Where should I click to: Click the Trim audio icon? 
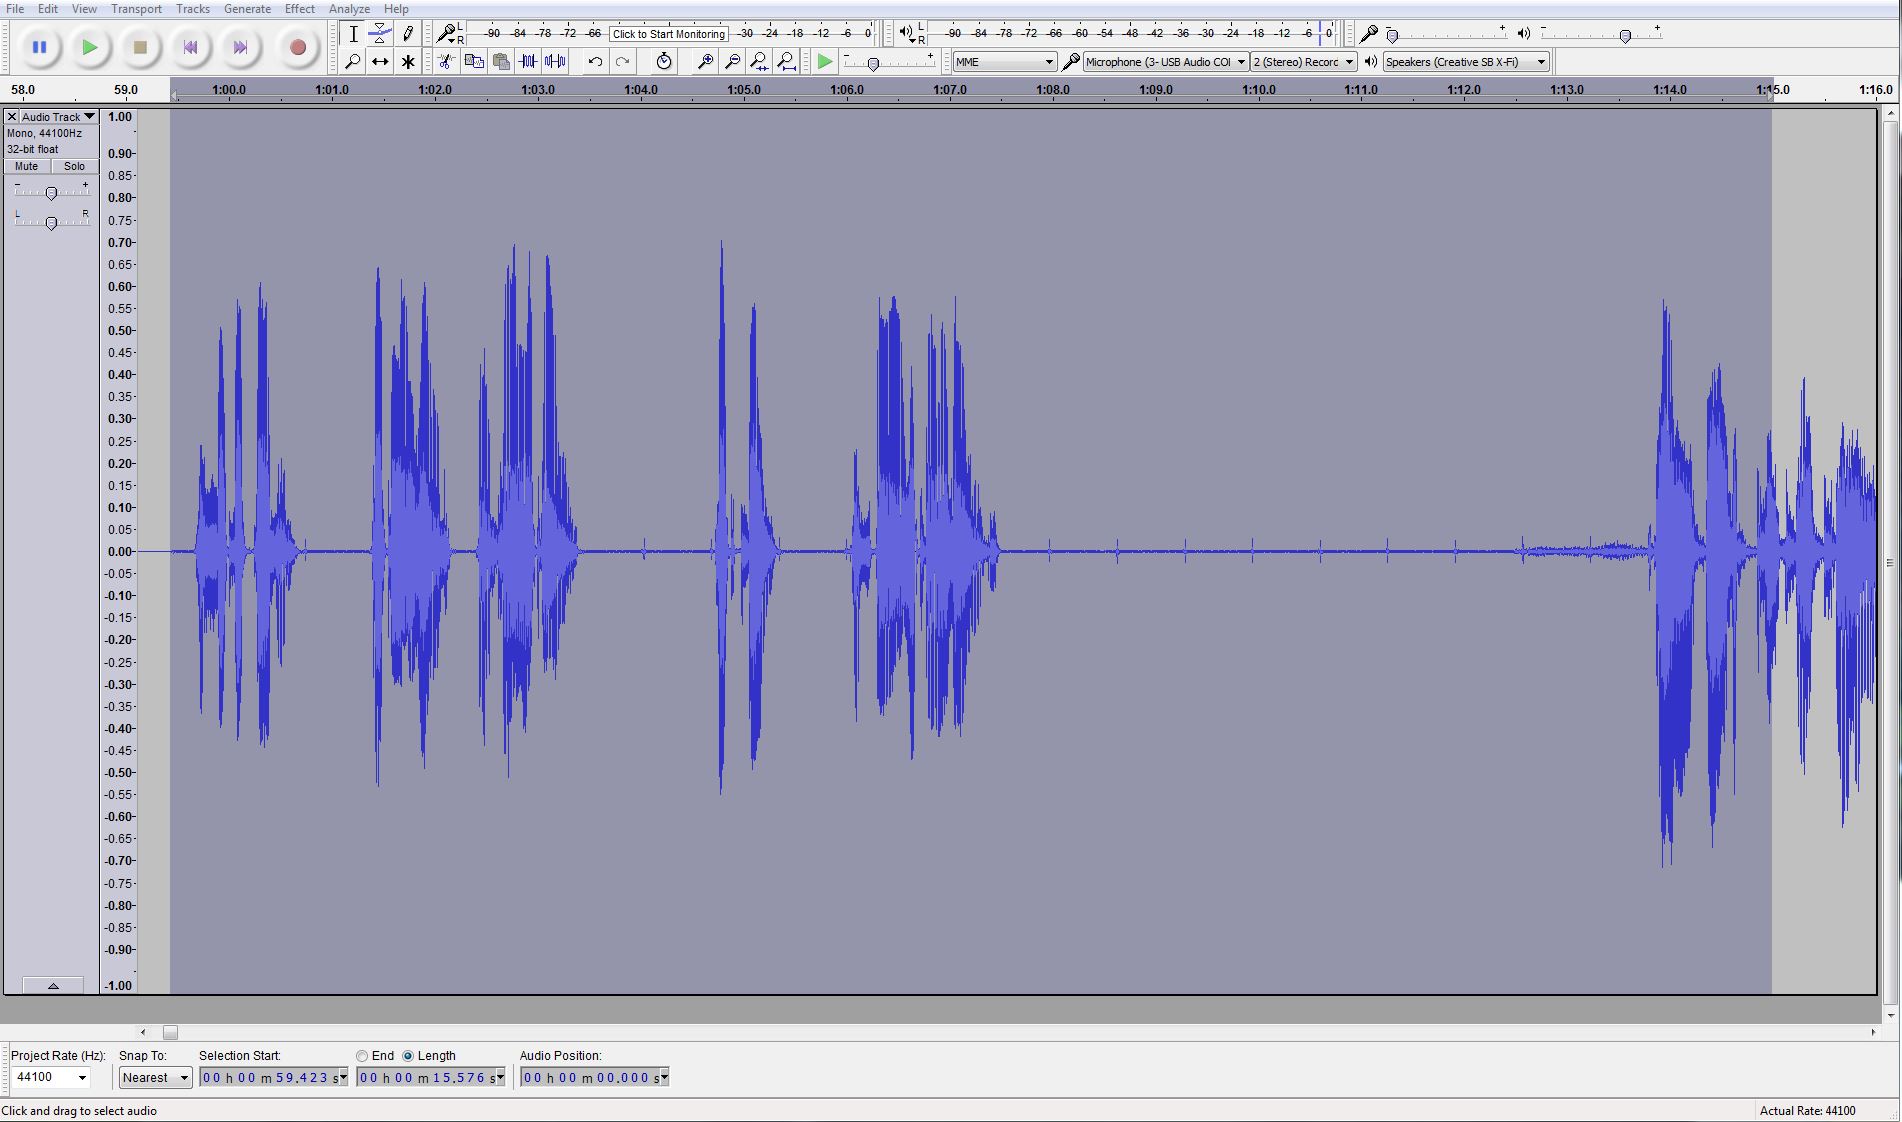click(528, 62)
